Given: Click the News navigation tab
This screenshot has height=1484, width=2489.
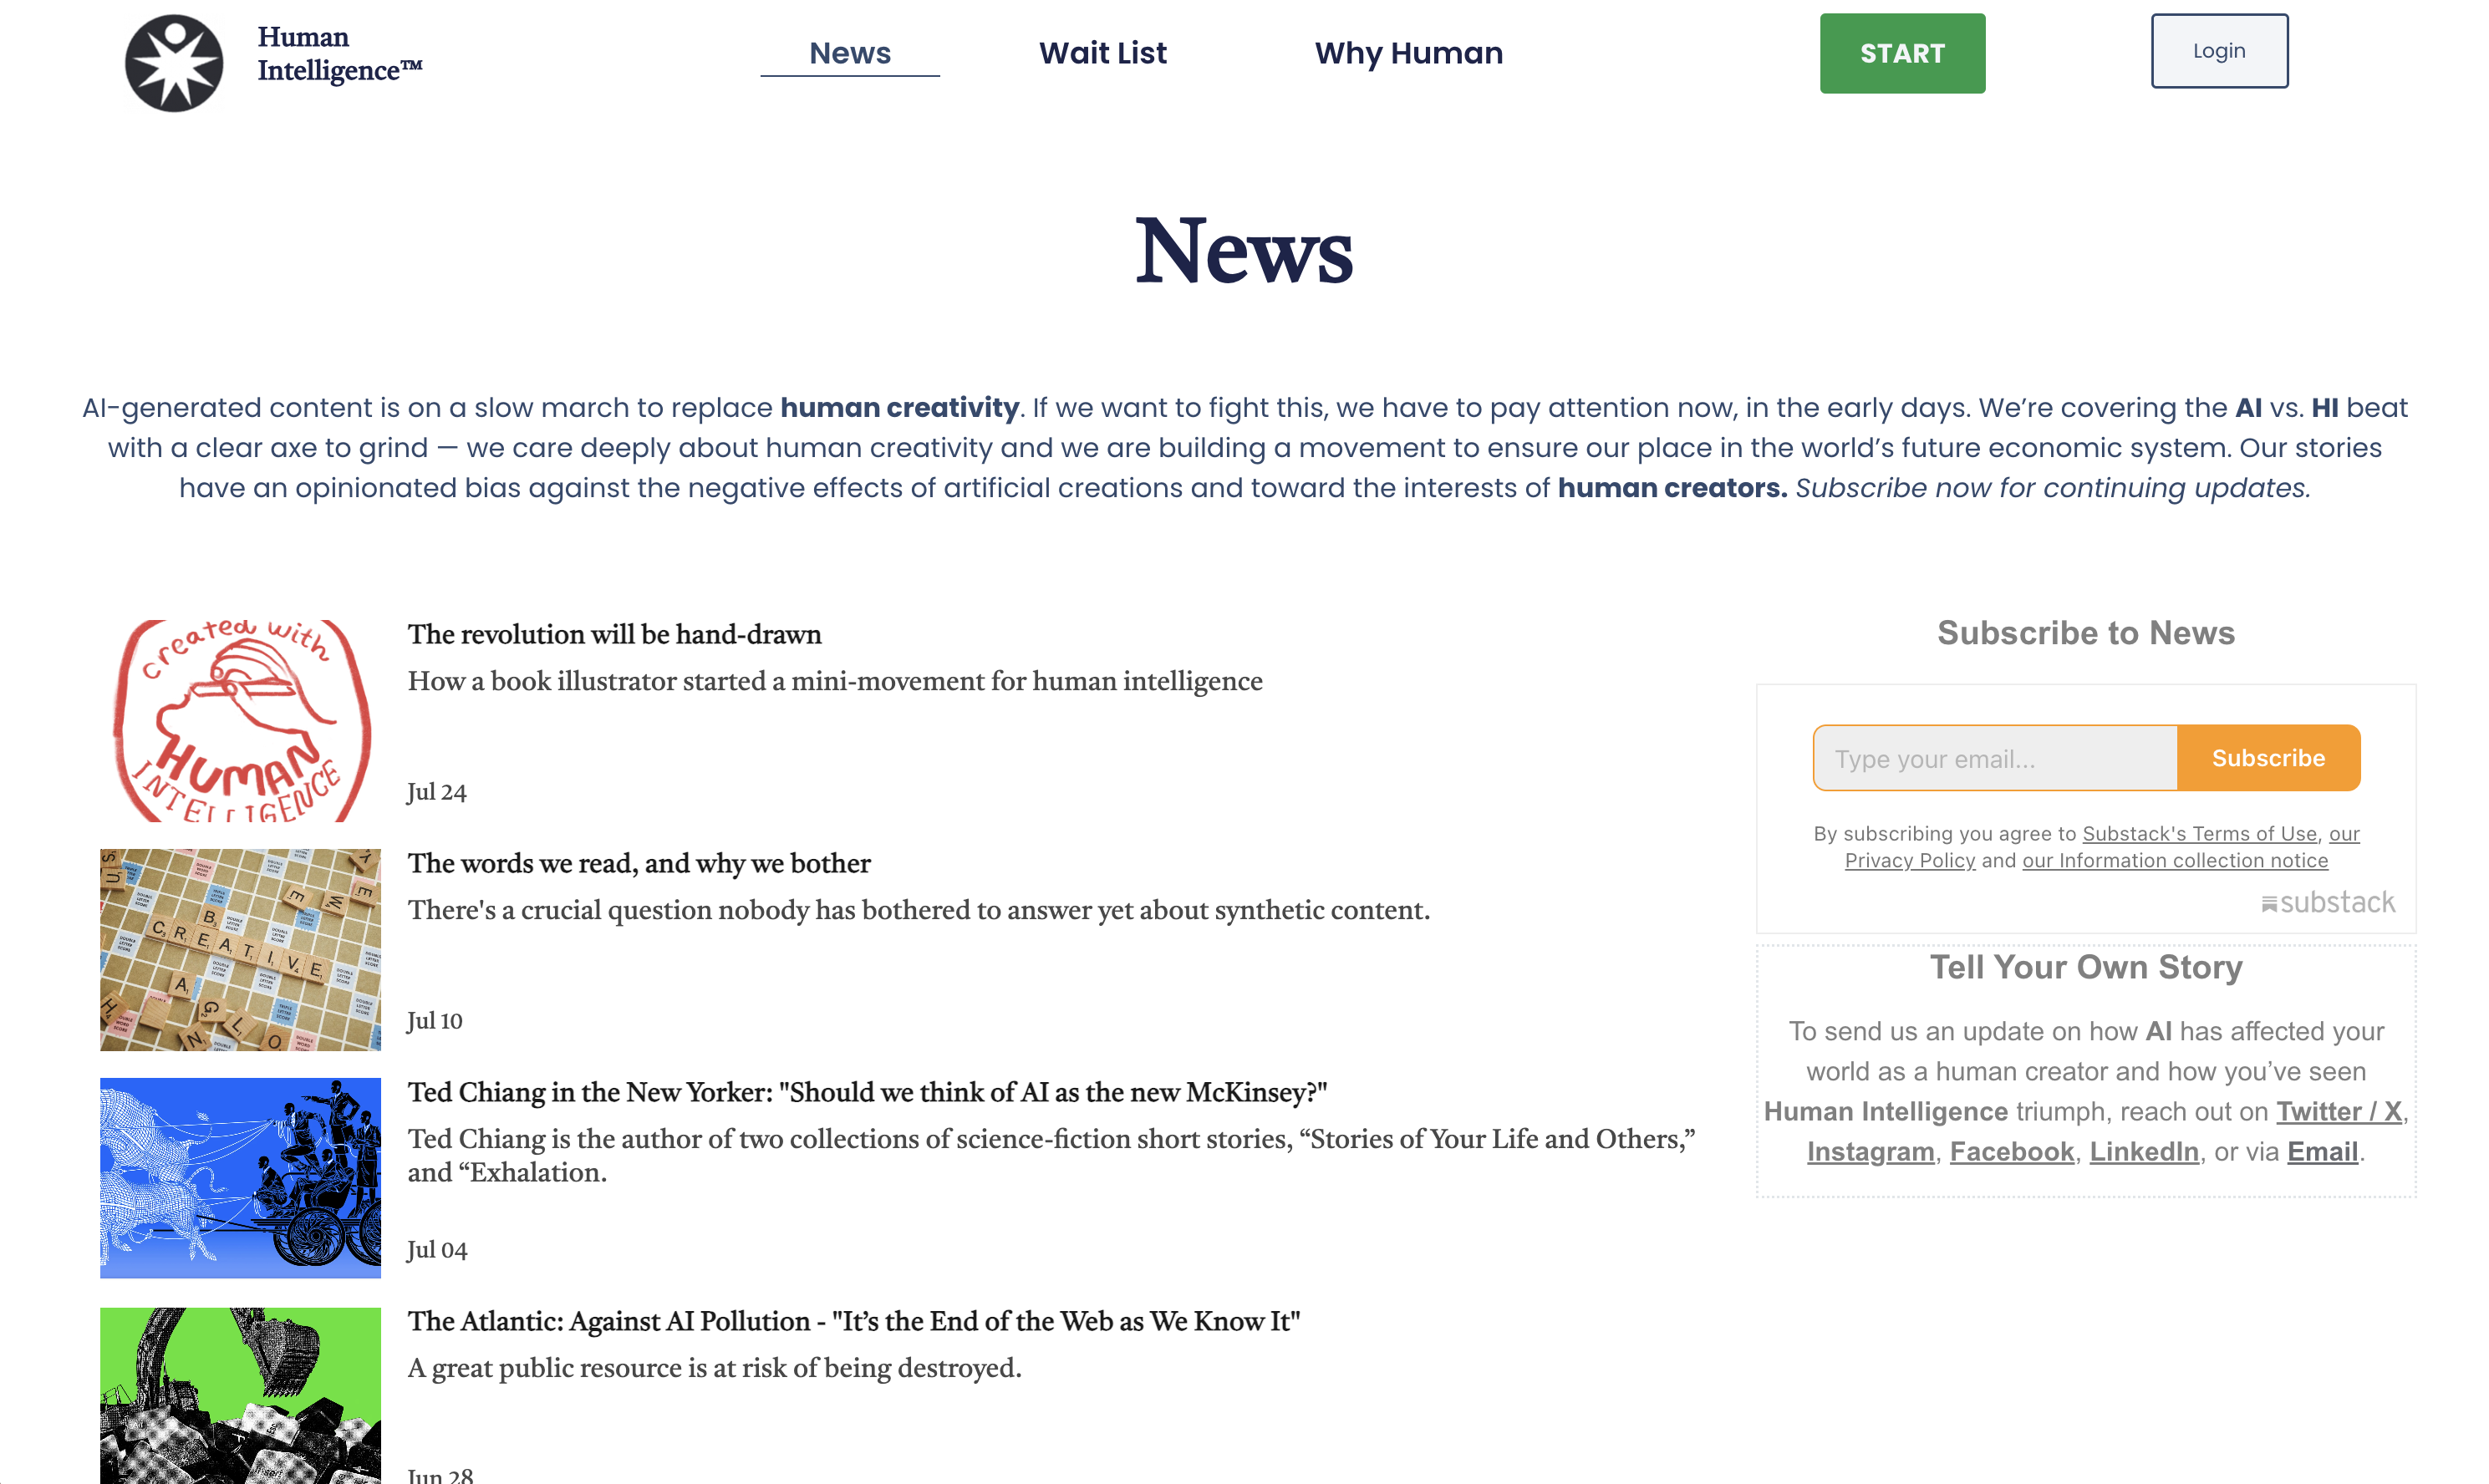Looking at the screenshot, I should click(x=848, y=51).
